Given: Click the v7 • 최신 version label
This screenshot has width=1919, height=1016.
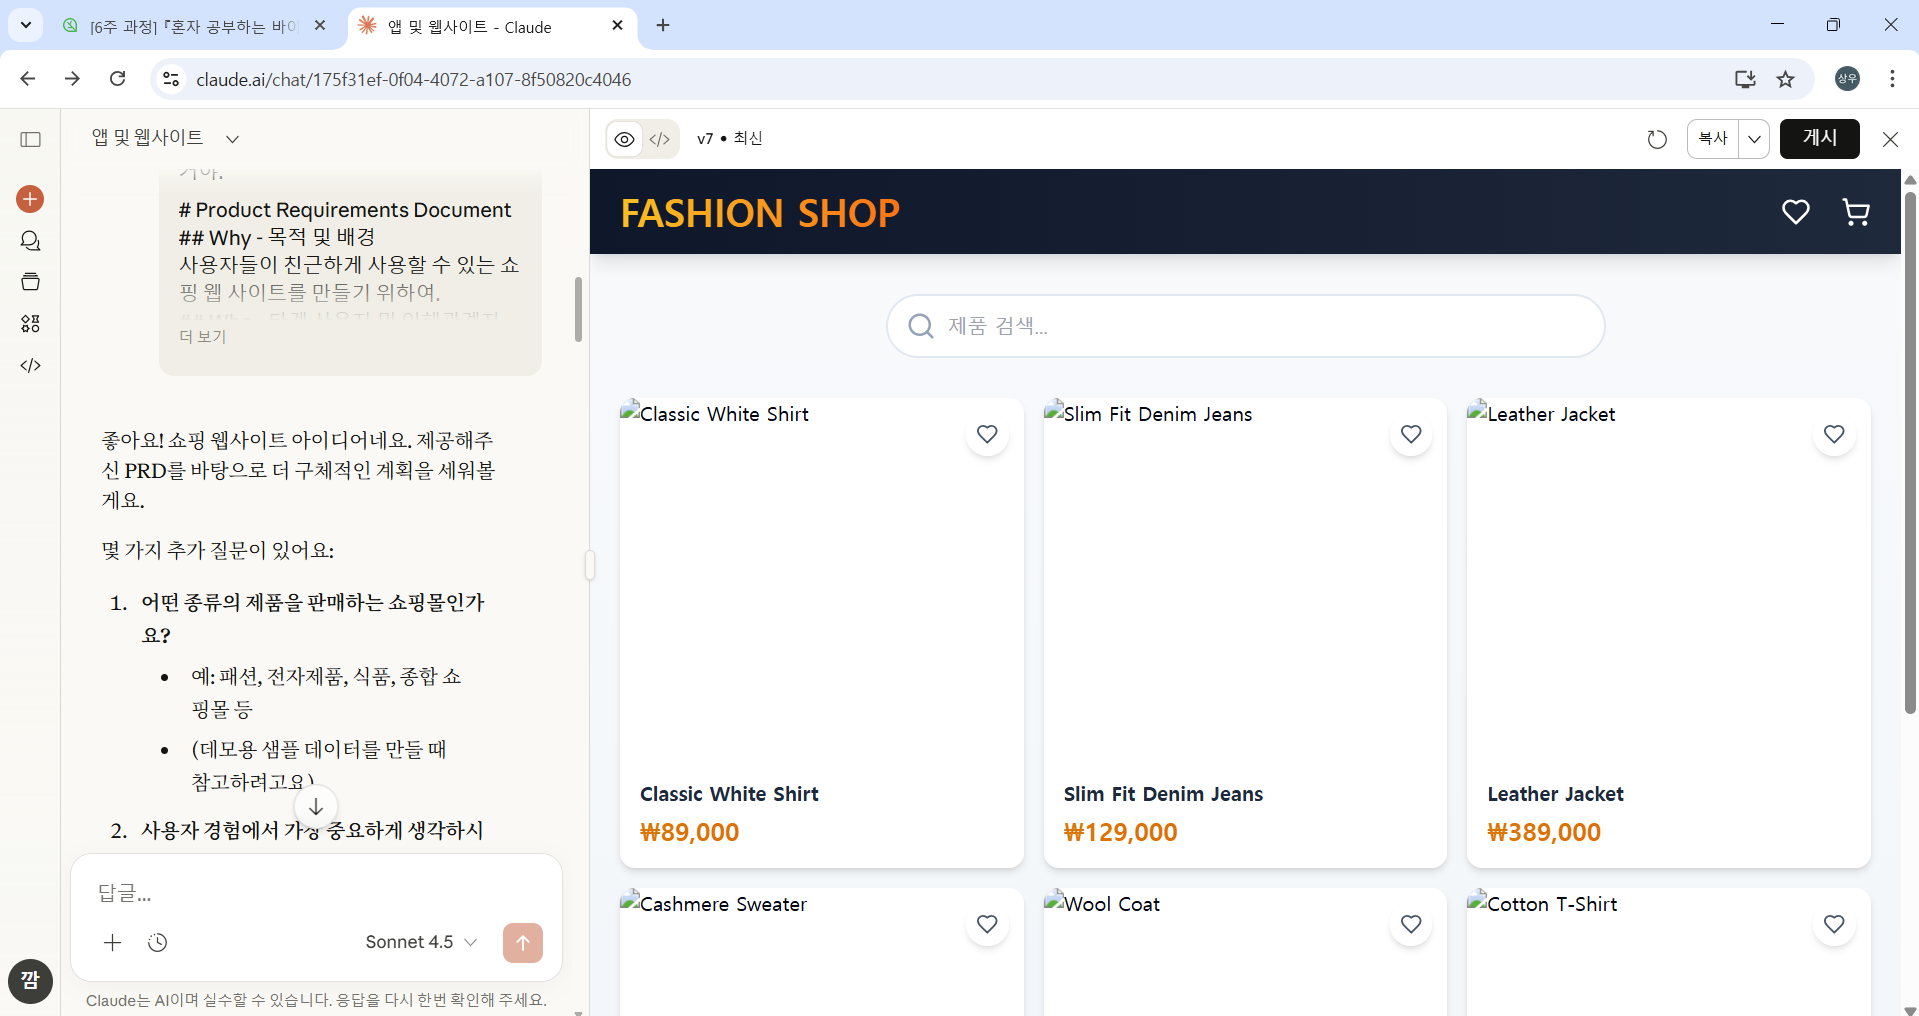Looking at the screenshot, I should pyautogui.click(x=730, y=139).
